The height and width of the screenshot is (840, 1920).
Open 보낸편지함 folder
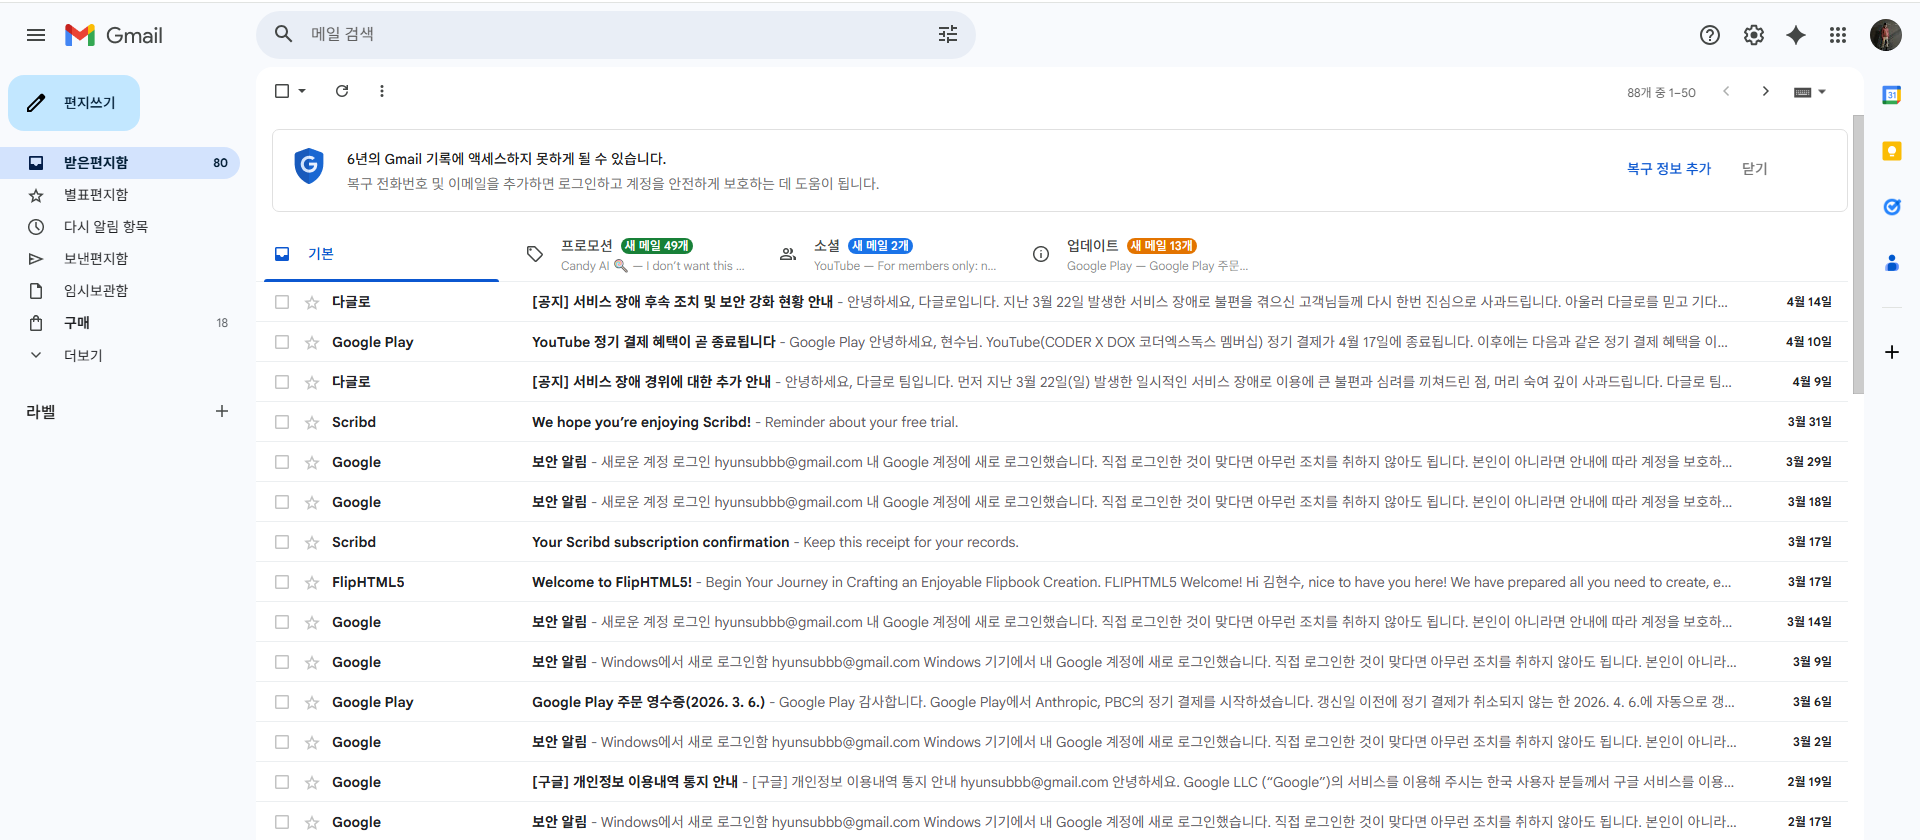120,259
